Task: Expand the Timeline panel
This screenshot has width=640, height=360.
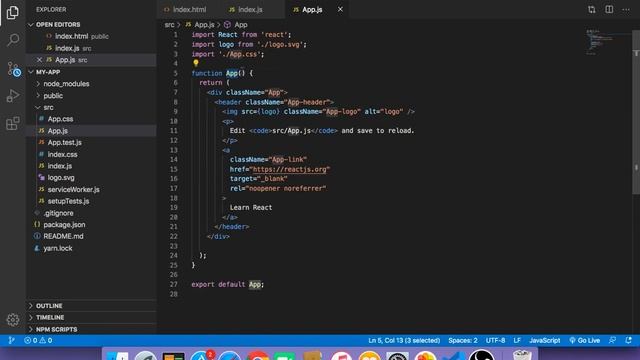Action: [50, 317]
